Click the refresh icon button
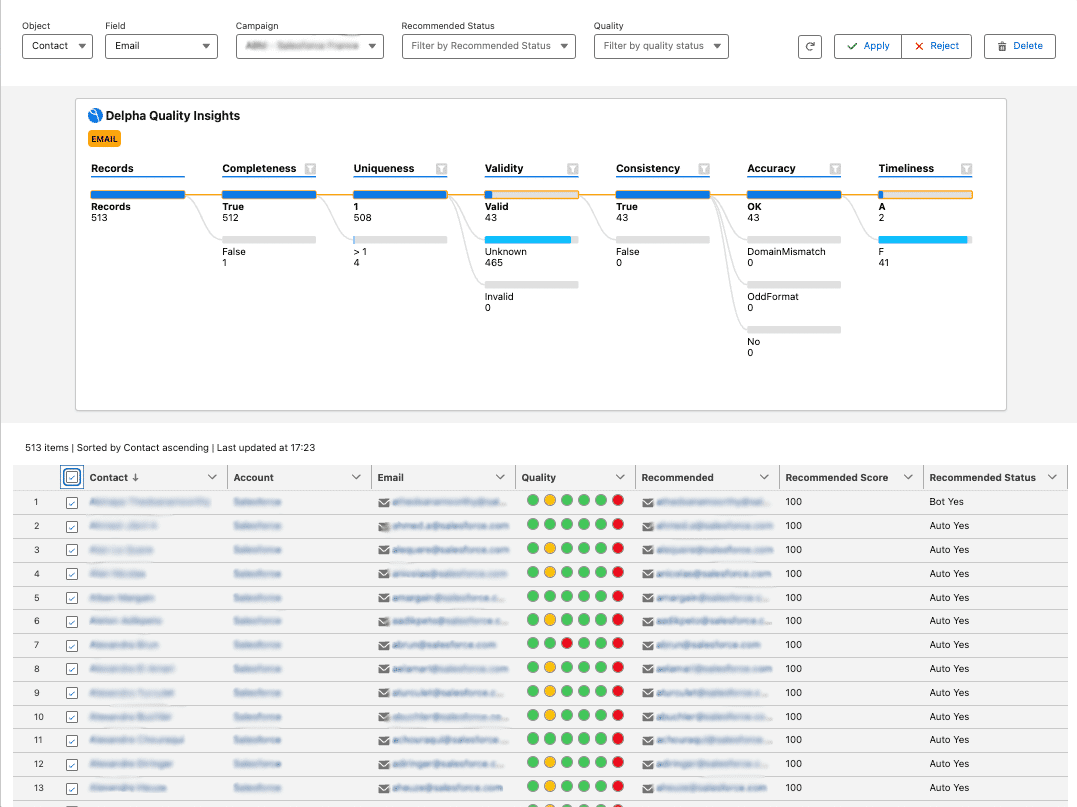 pyautogui.click(x=810, y=46)
